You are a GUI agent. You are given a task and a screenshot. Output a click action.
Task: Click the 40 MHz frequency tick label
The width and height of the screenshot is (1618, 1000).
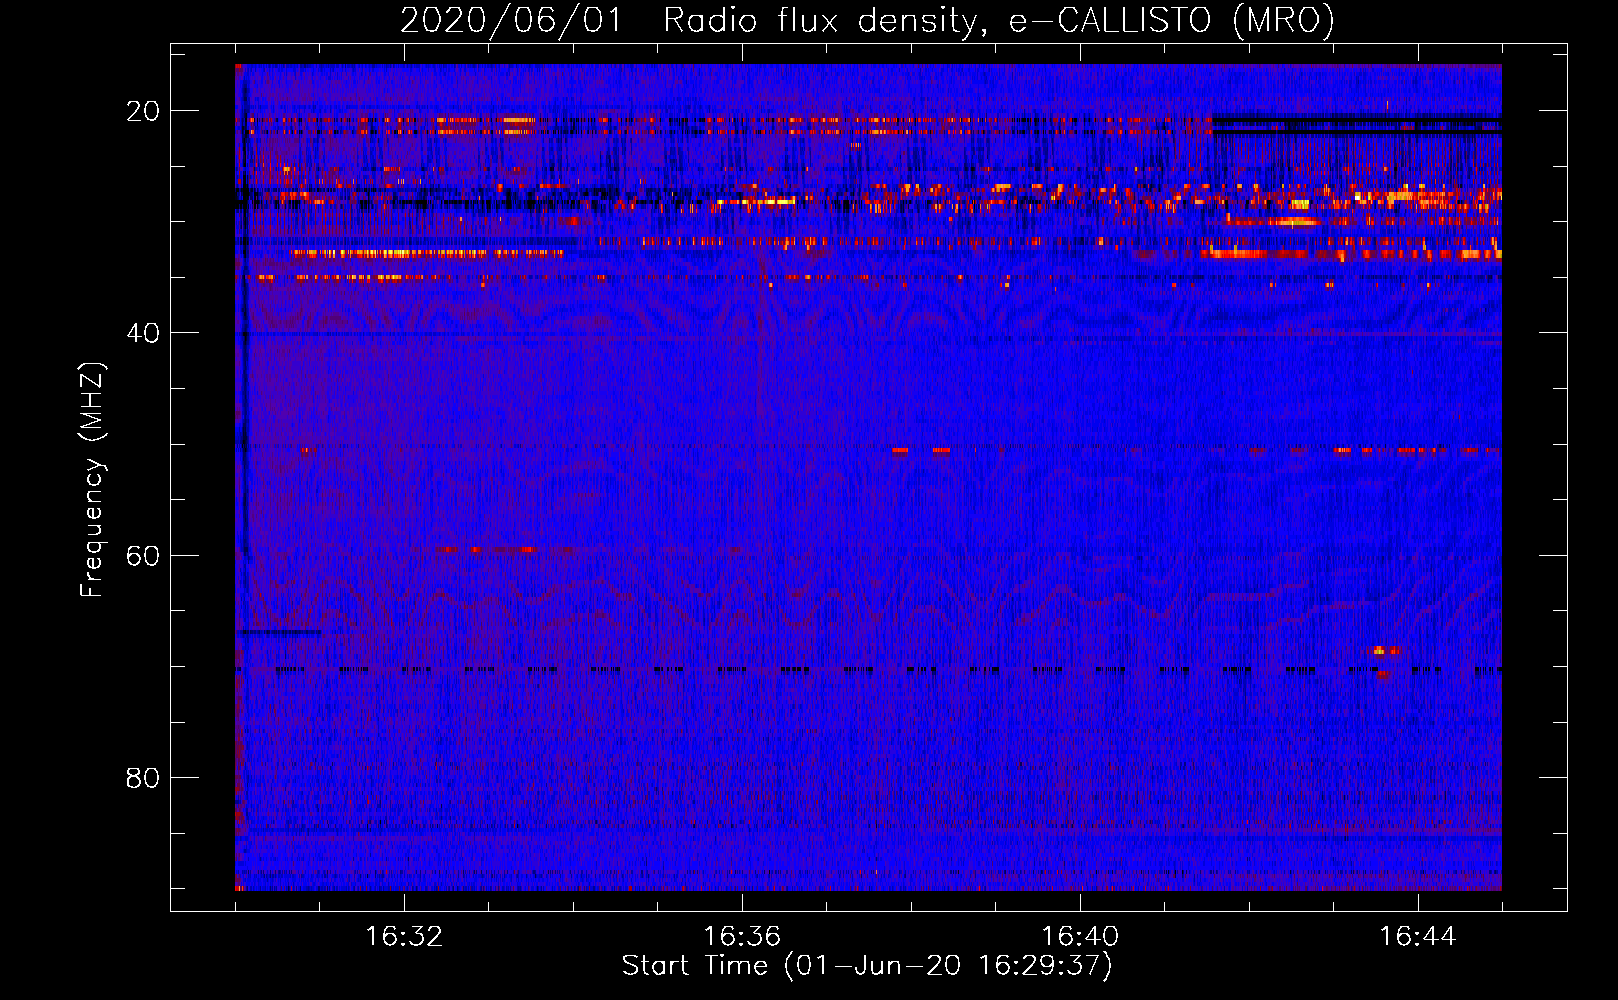point(143,333)
